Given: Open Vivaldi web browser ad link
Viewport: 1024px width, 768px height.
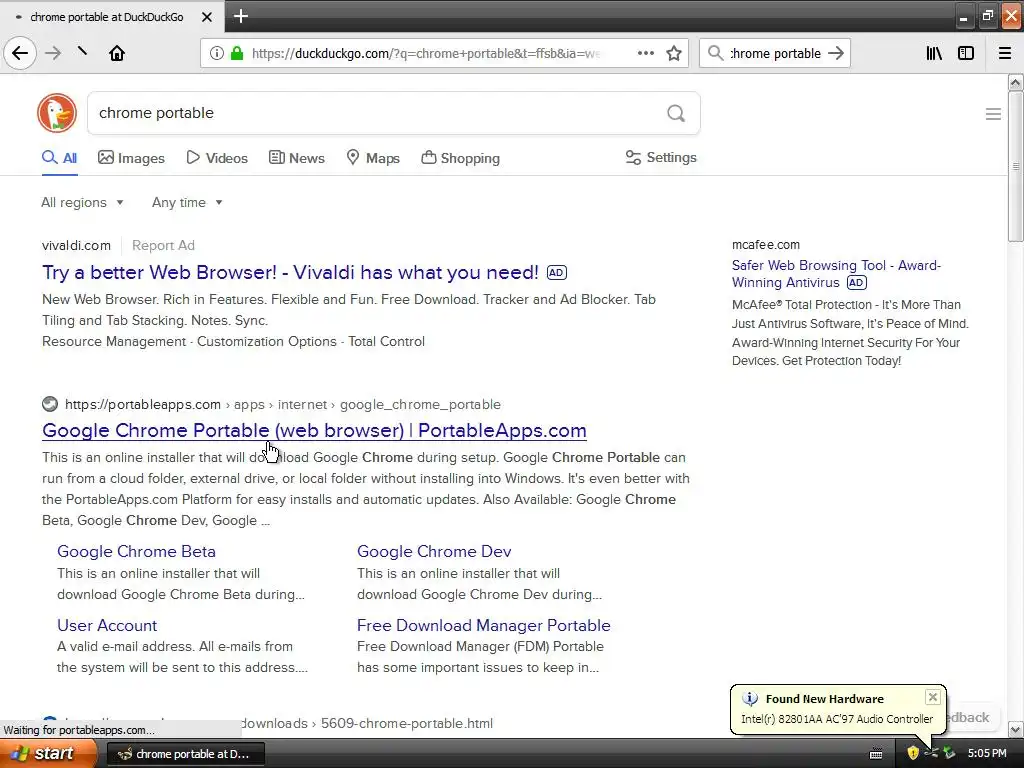Looking at the screenshot, I should [291, 272].
